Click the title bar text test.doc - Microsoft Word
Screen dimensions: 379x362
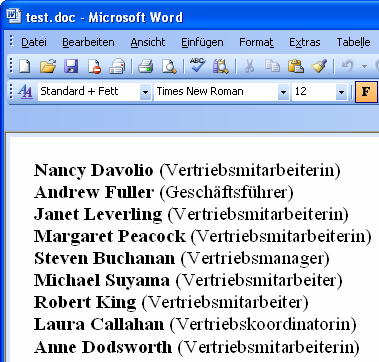pos(104,17)
